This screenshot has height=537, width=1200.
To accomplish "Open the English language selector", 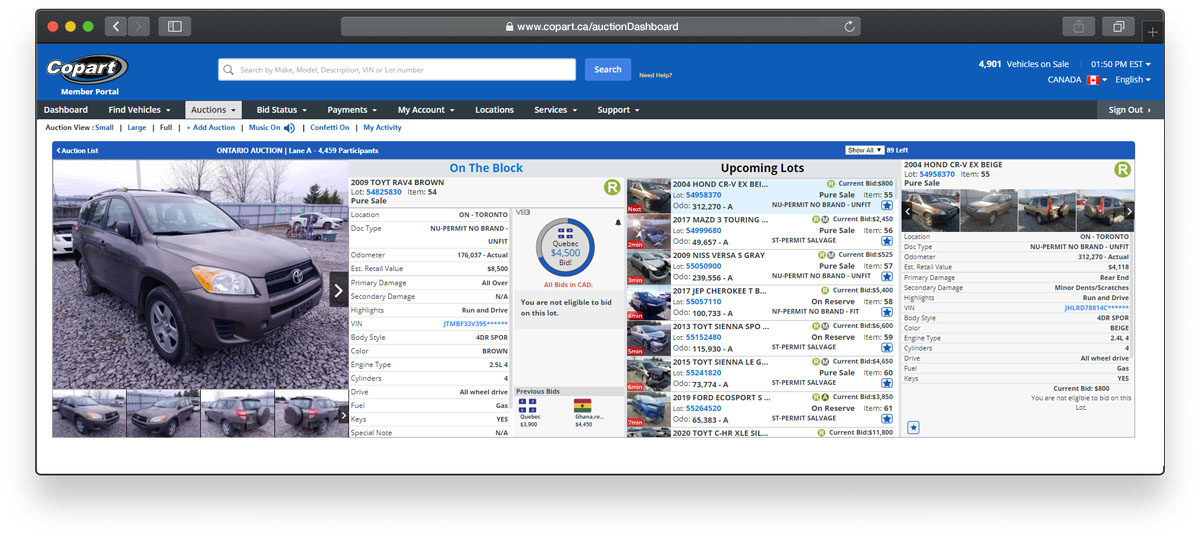I will pos(1132,80).
